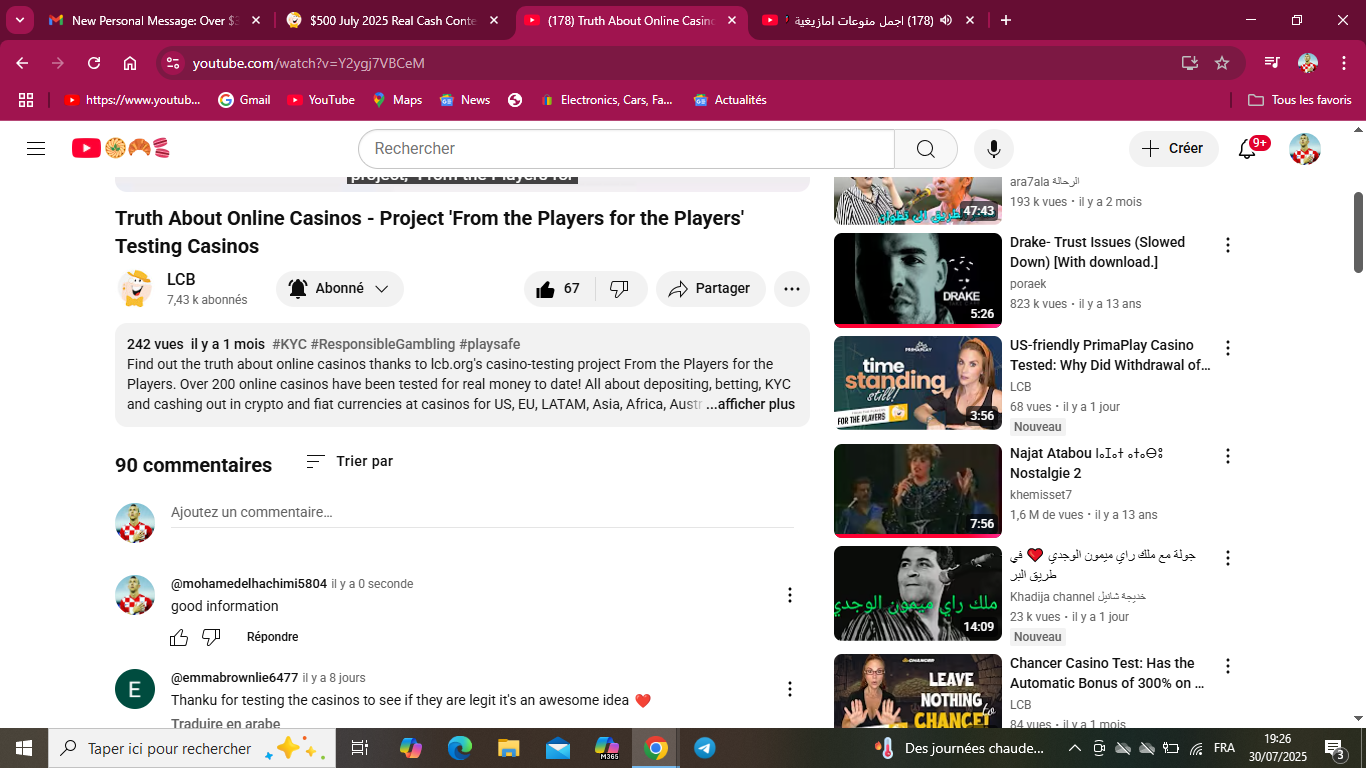
Task: Click the search magnifier button
Action: [925, 149]
